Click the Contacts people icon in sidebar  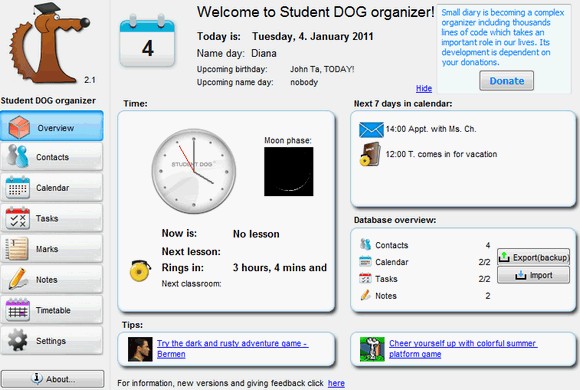tap(18, 156)
